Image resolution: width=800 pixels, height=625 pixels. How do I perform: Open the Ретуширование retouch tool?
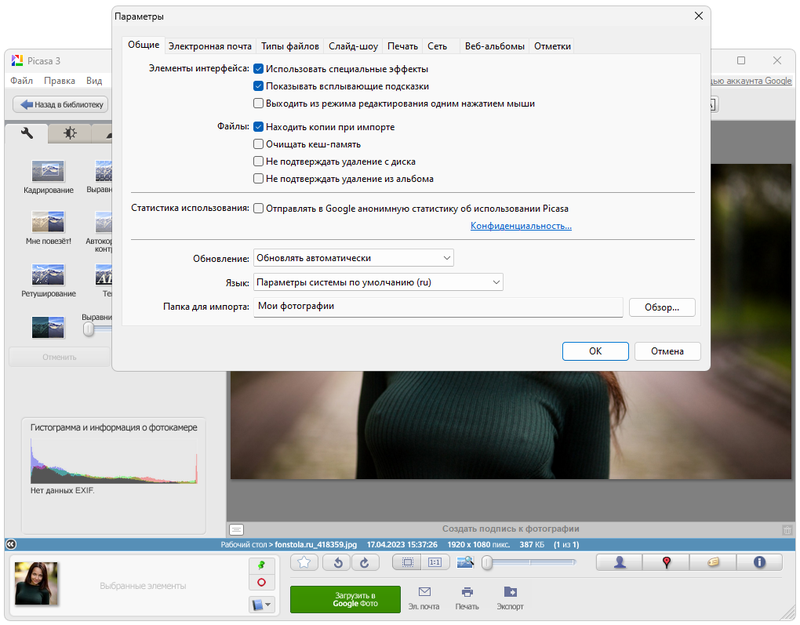(48, 274)
